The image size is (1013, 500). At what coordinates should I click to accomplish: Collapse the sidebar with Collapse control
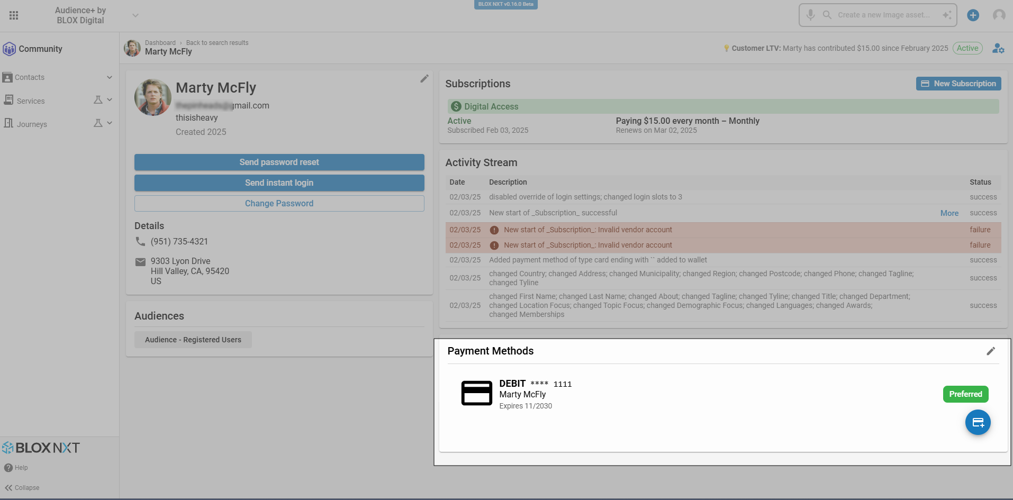point(22,488)
